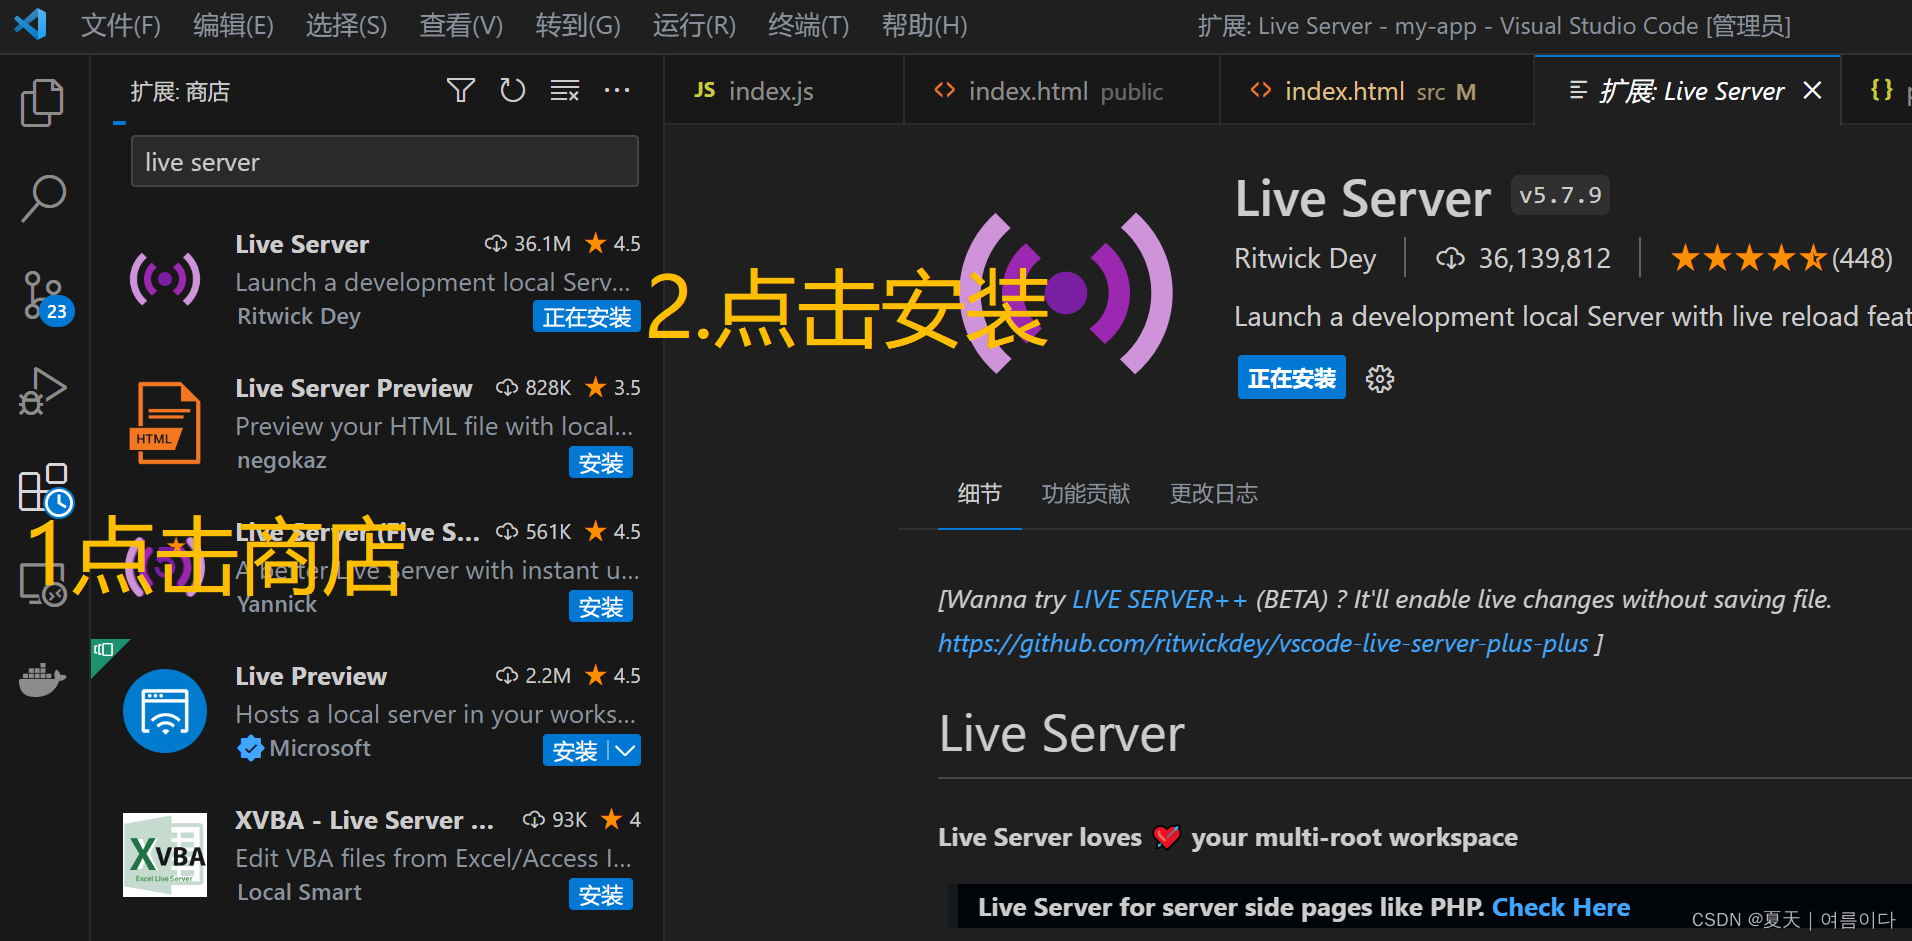1912x941 pixels.
Task: Open the Search view in activity bar
Action: click(x=43, y=199)
